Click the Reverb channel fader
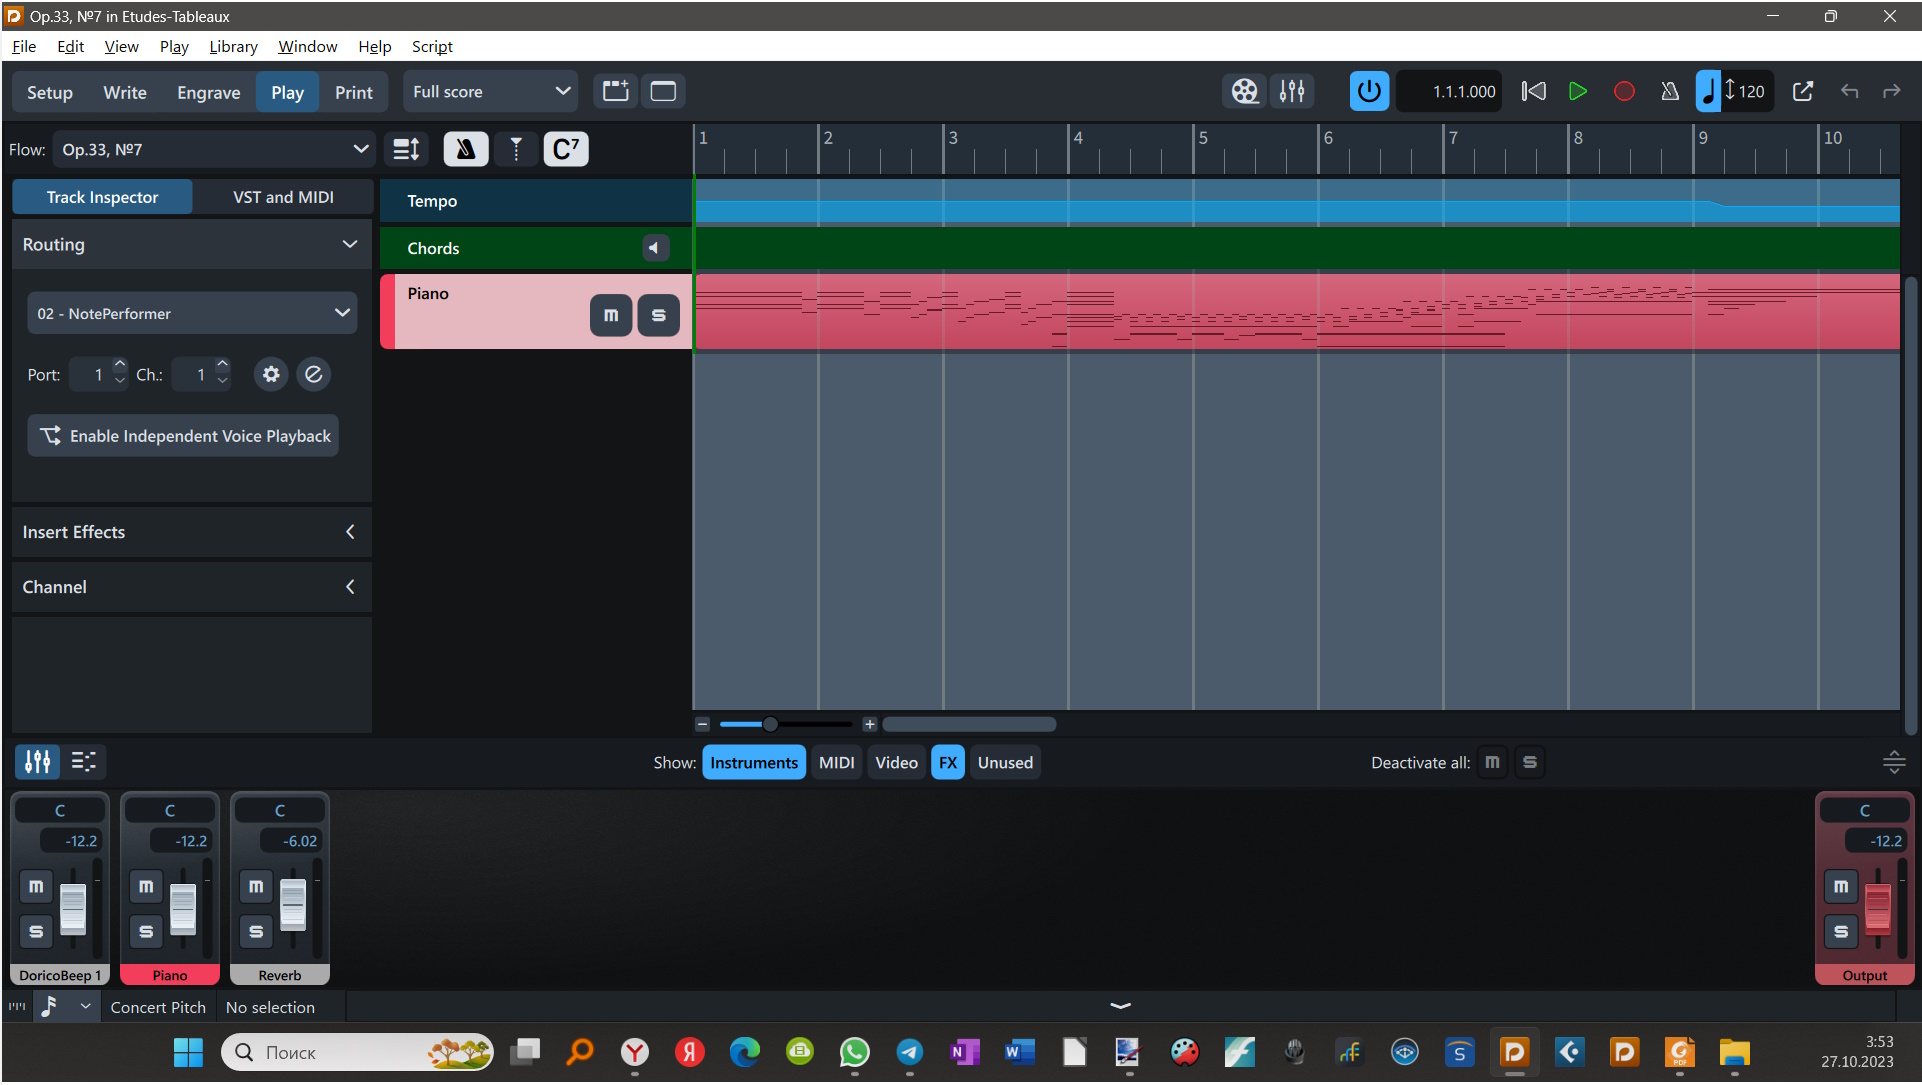The height and width of the screenshot is (1085, 1922). click(292, 903)
